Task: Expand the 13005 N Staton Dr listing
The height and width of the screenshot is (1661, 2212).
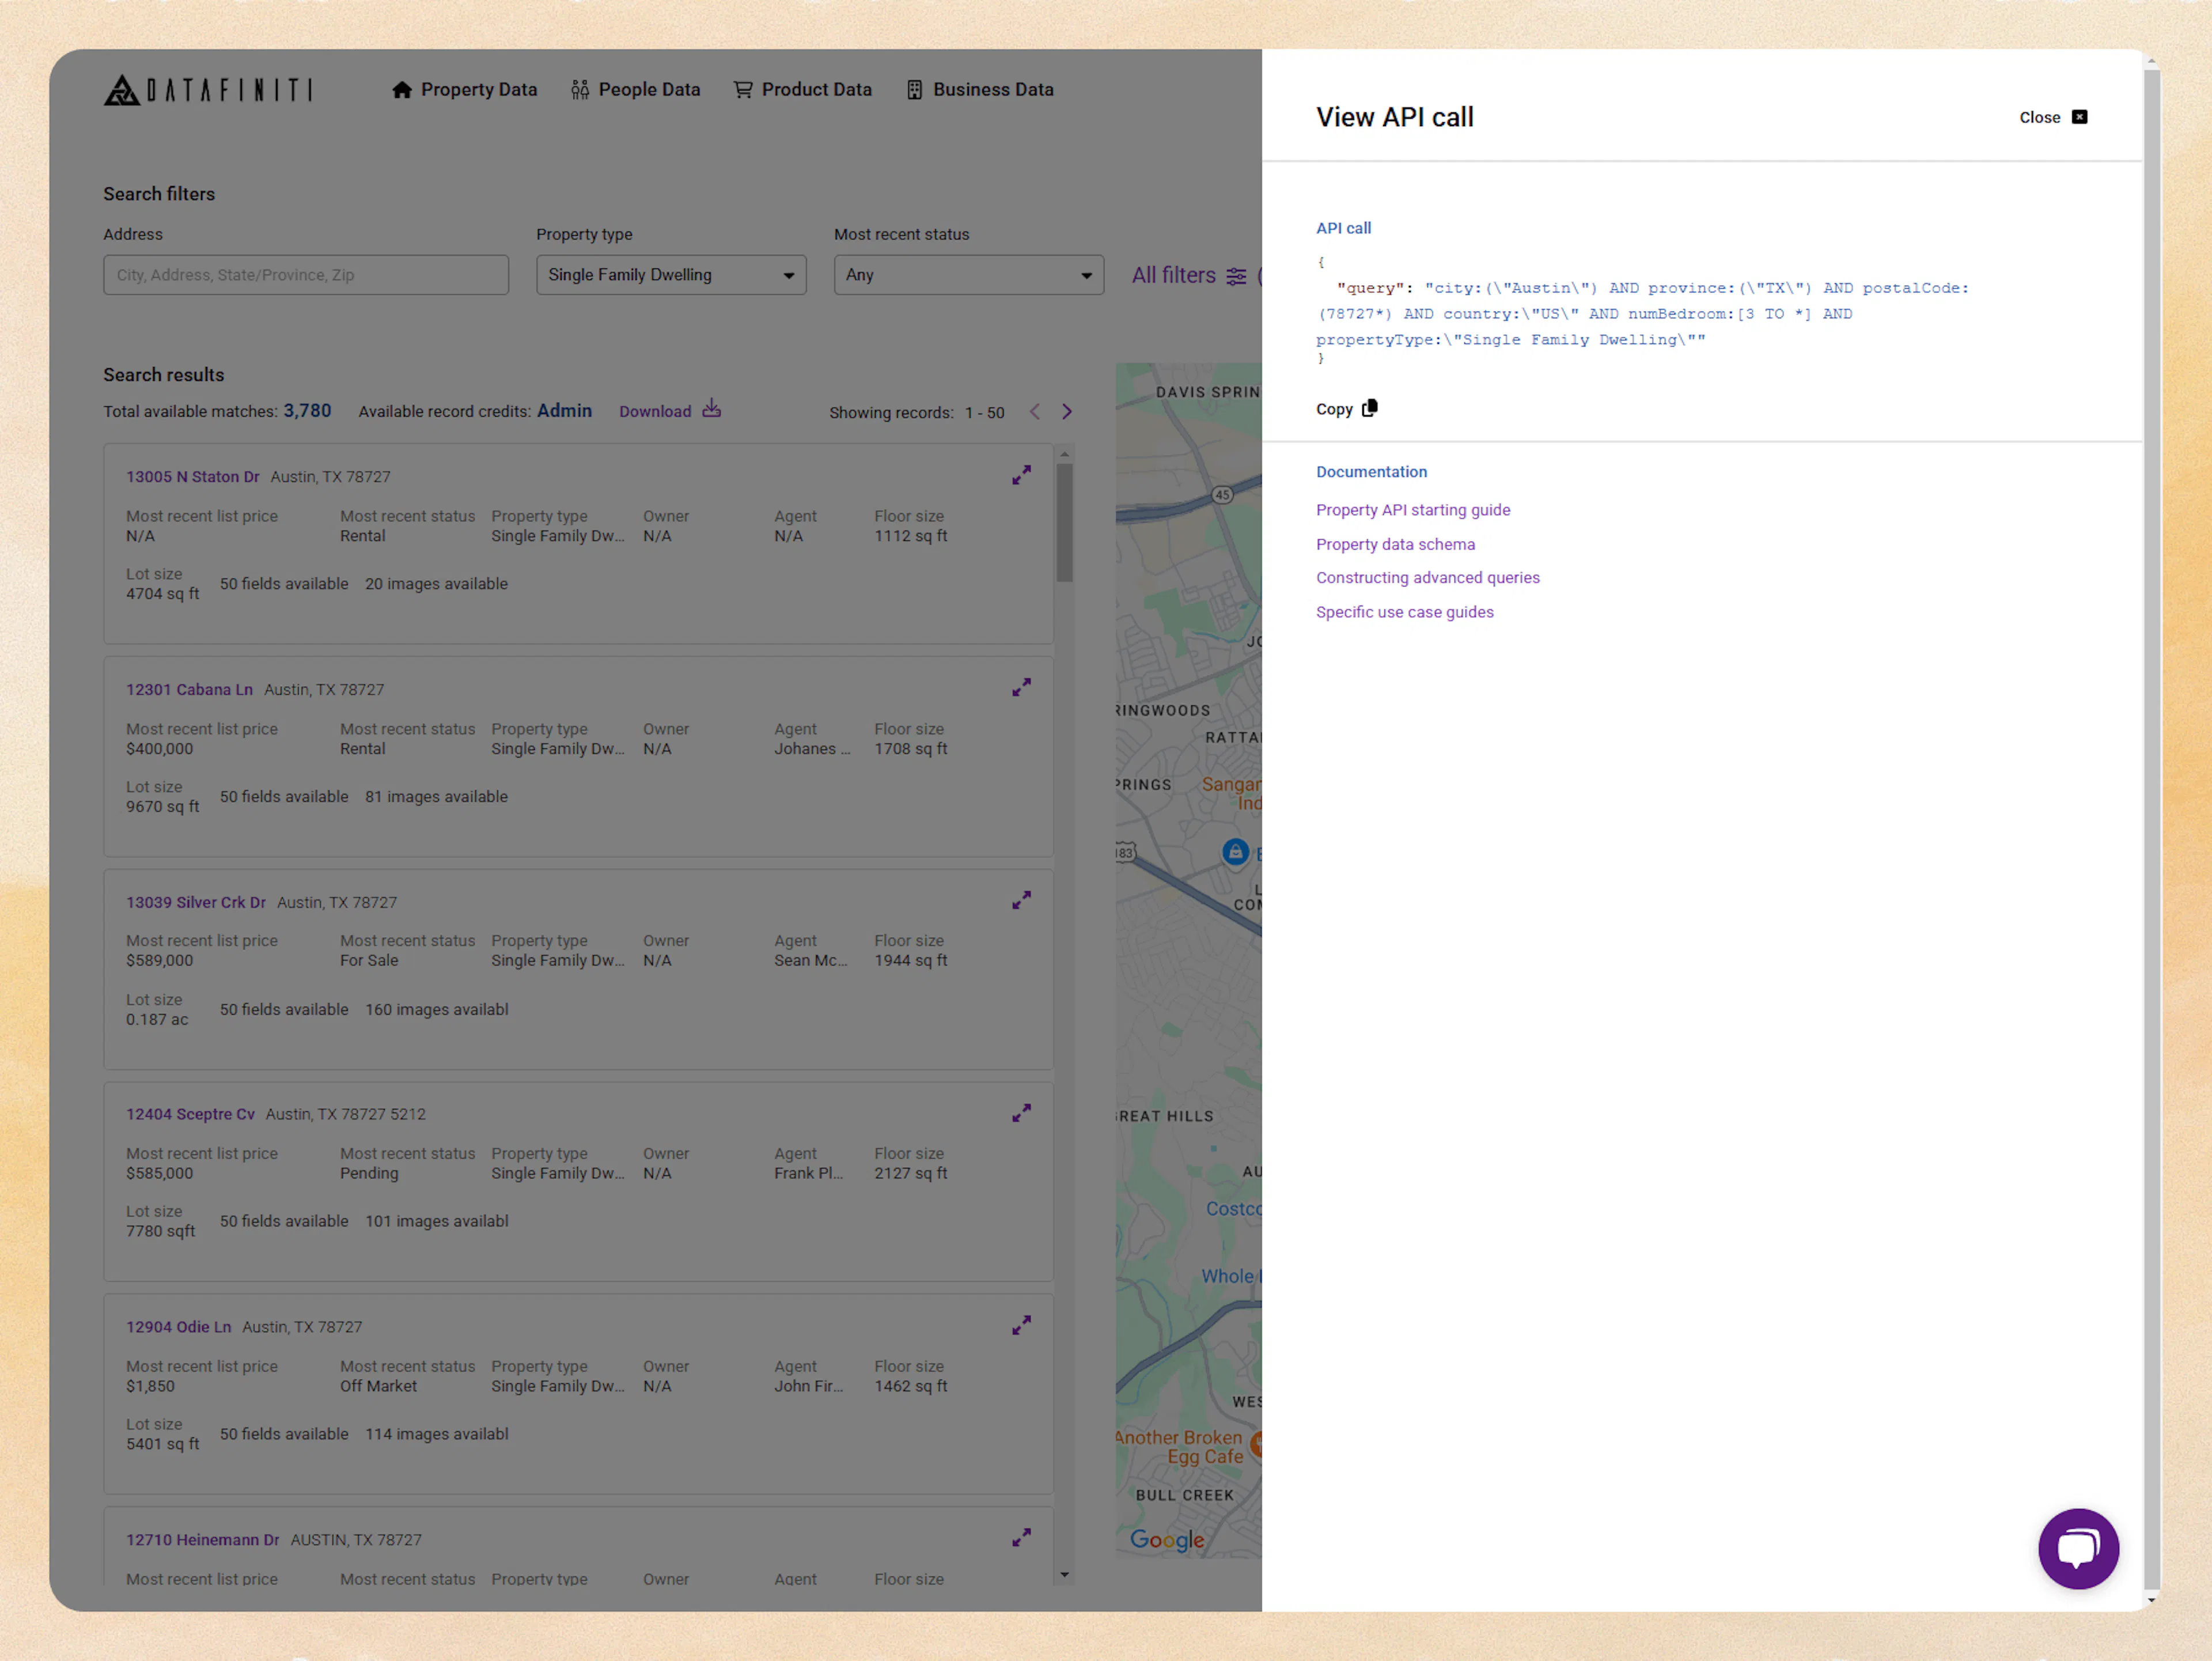Action: [x=1021, y=475]
